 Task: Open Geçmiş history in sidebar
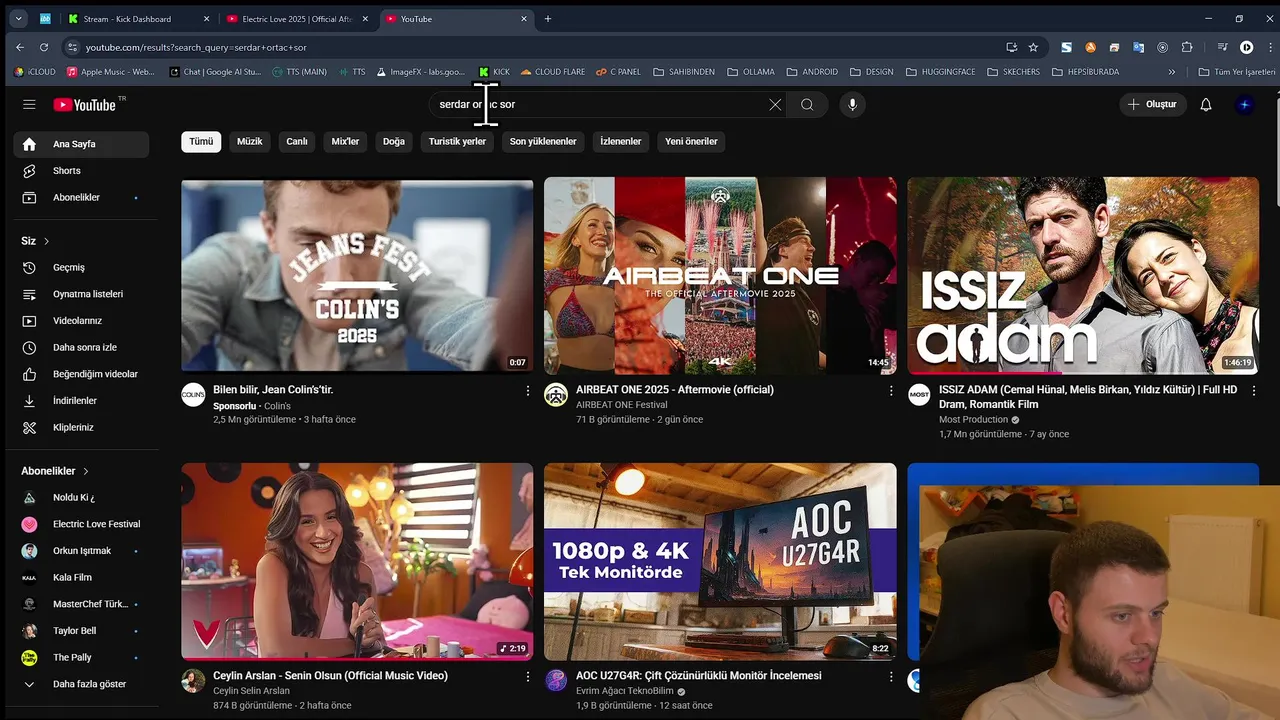pyautogui.click(x=81, y=267)
